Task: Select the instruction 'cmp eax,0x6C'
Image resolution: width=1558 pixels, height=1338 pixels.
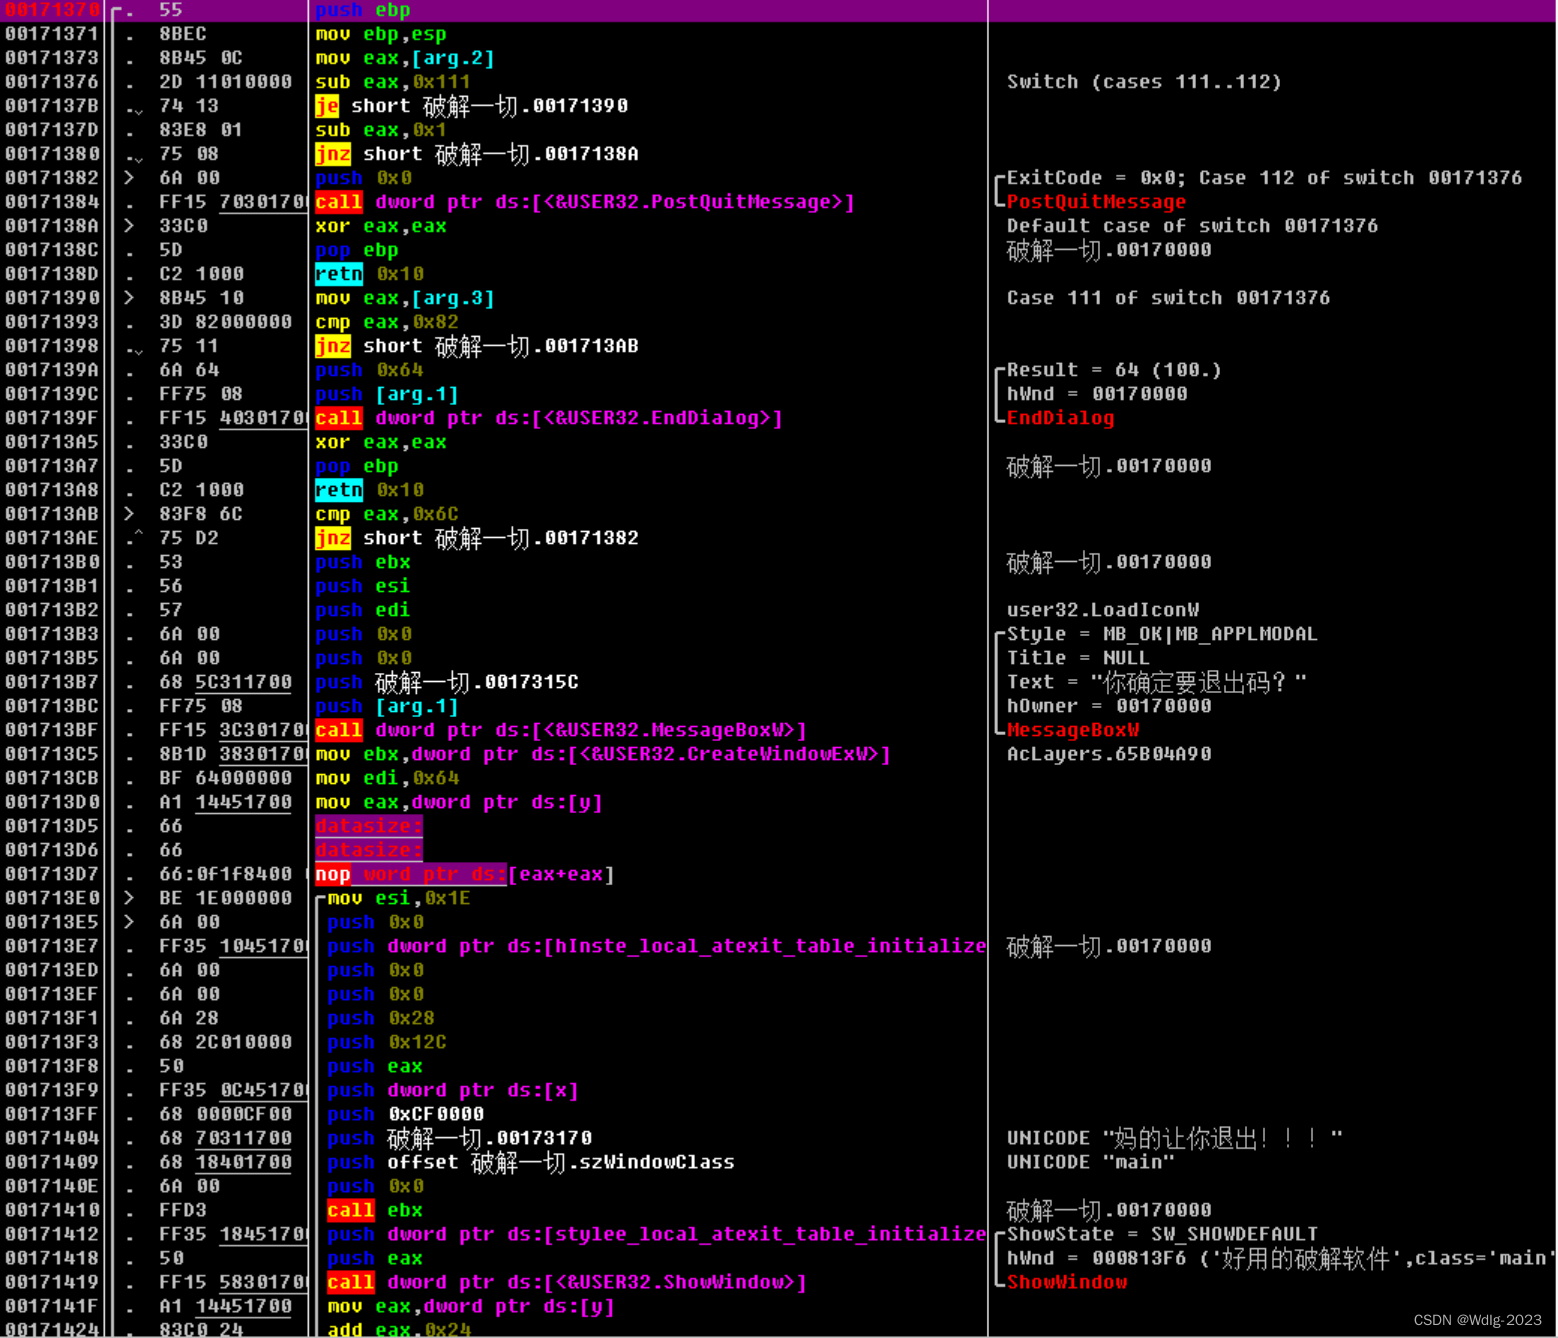Action: coord(387,514)
